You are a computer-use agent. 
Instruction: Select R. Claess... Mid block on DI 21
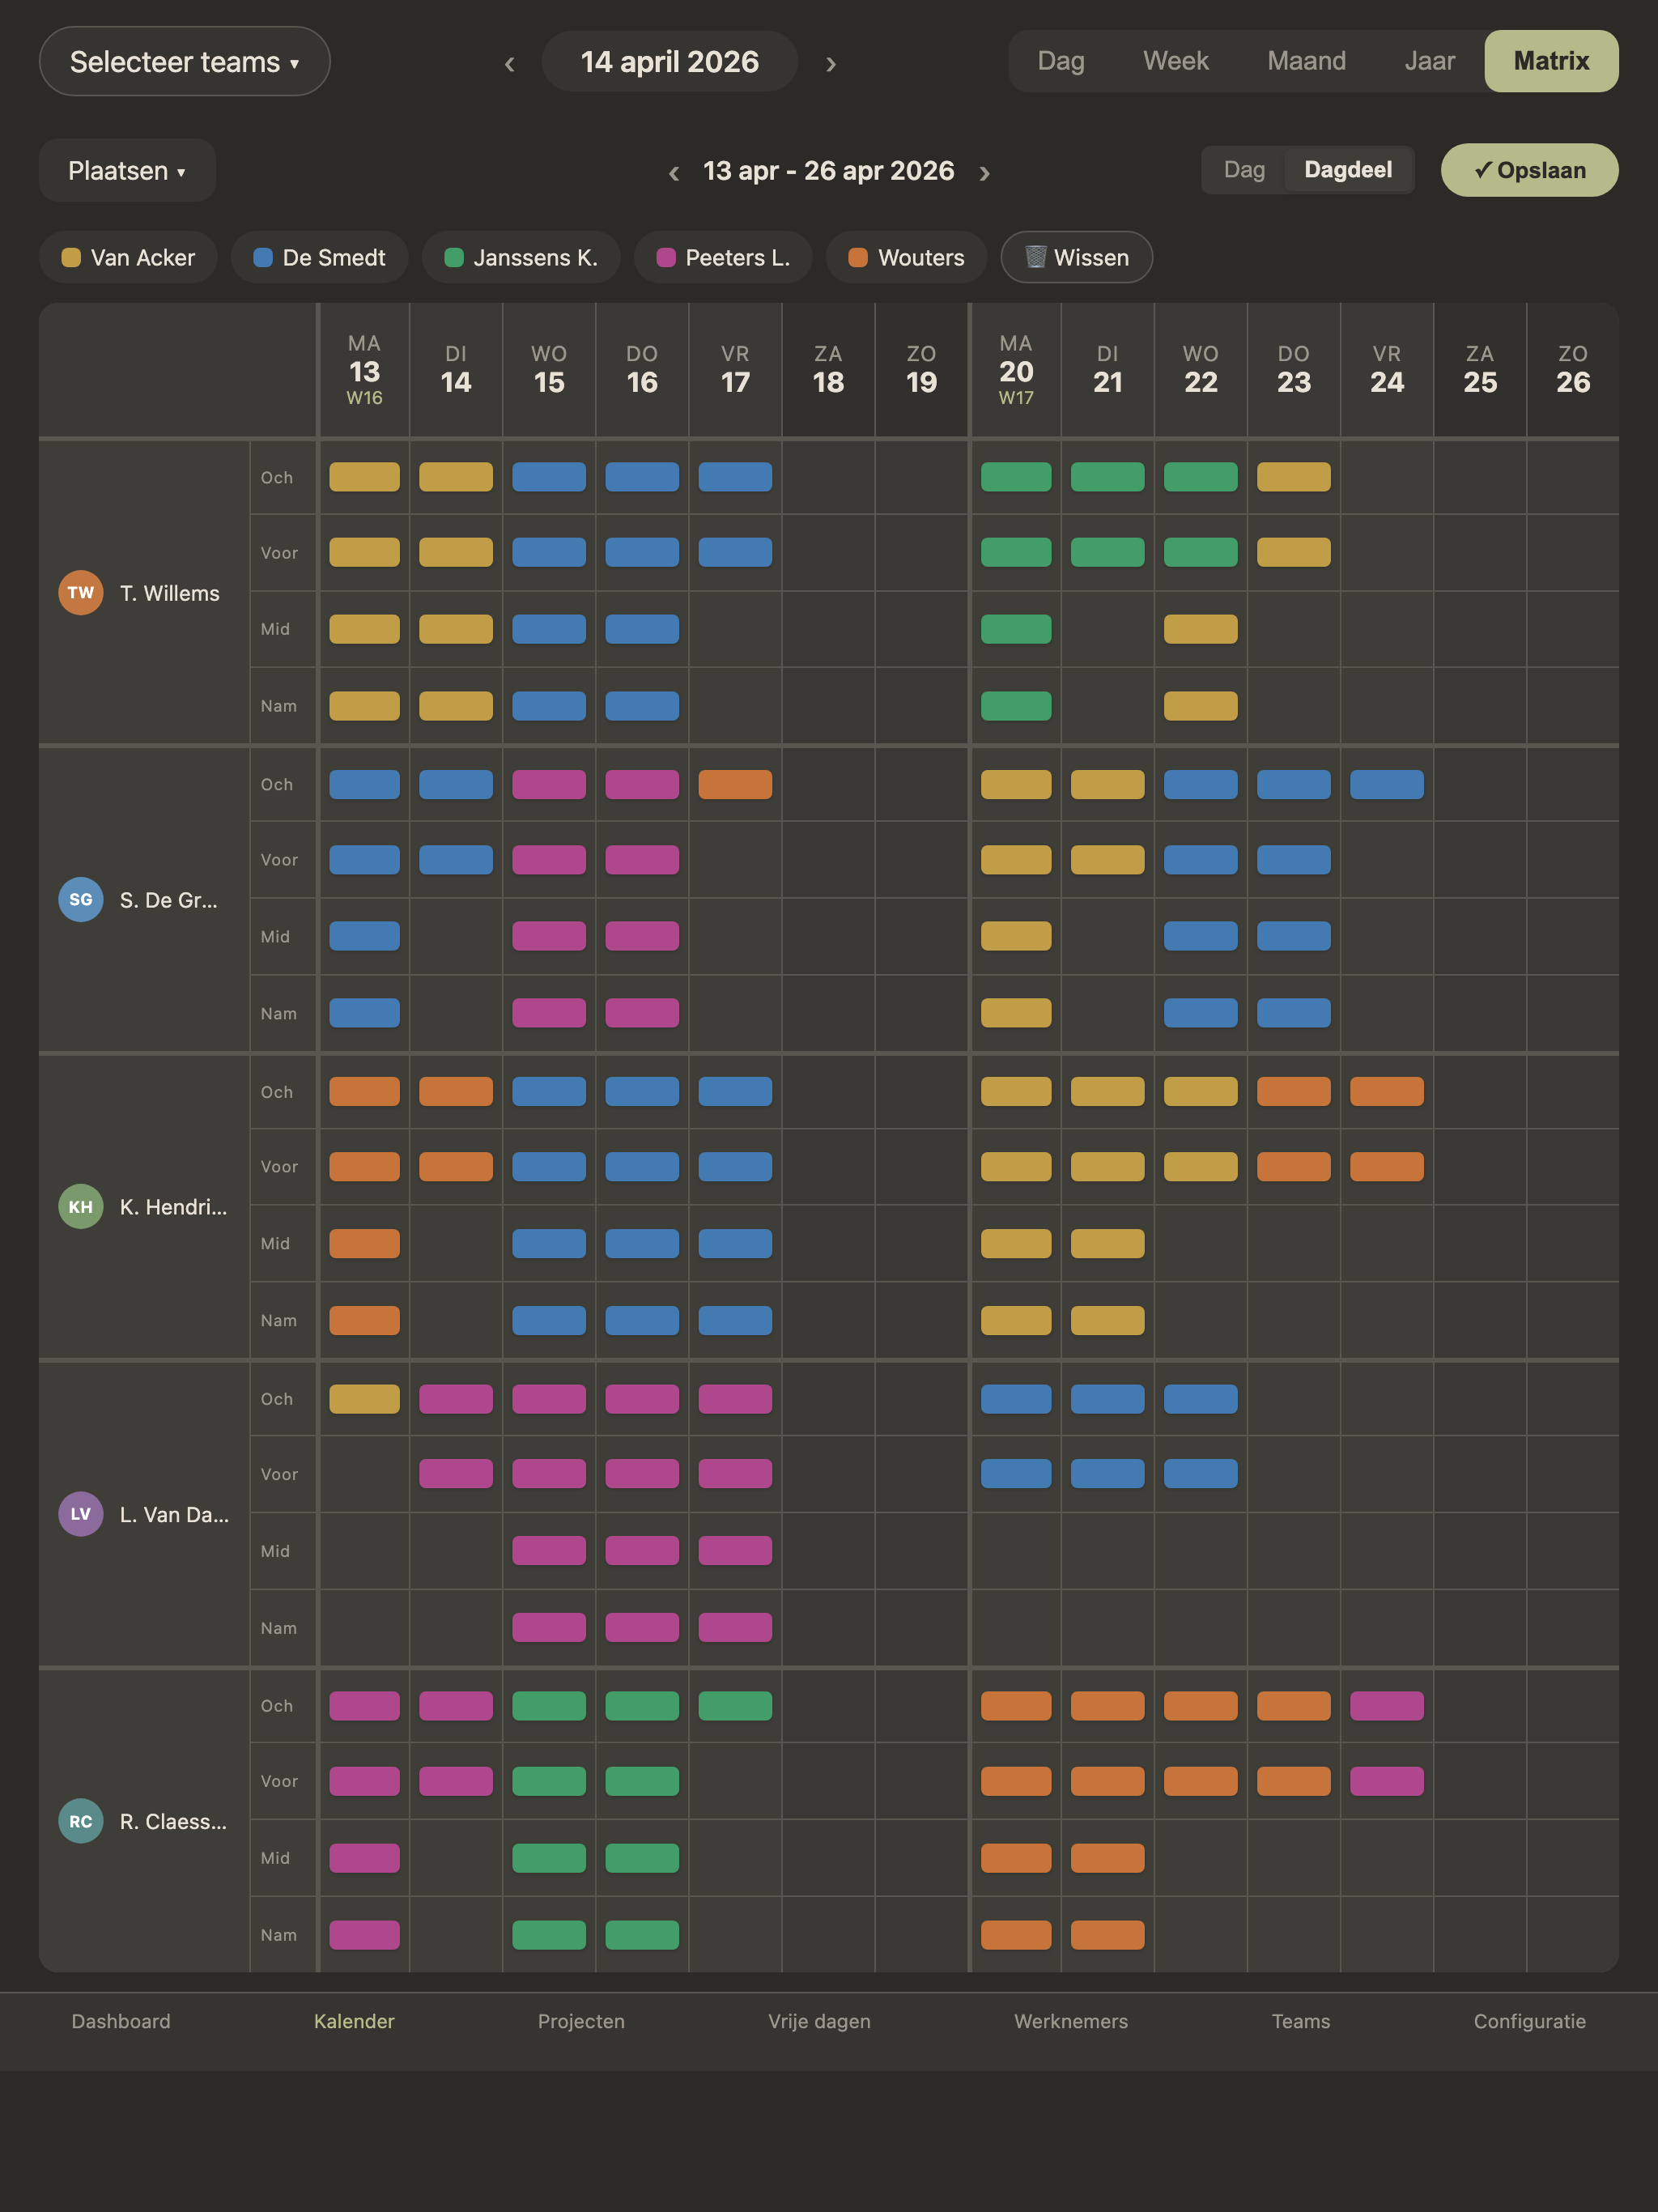point(1108,1858)
